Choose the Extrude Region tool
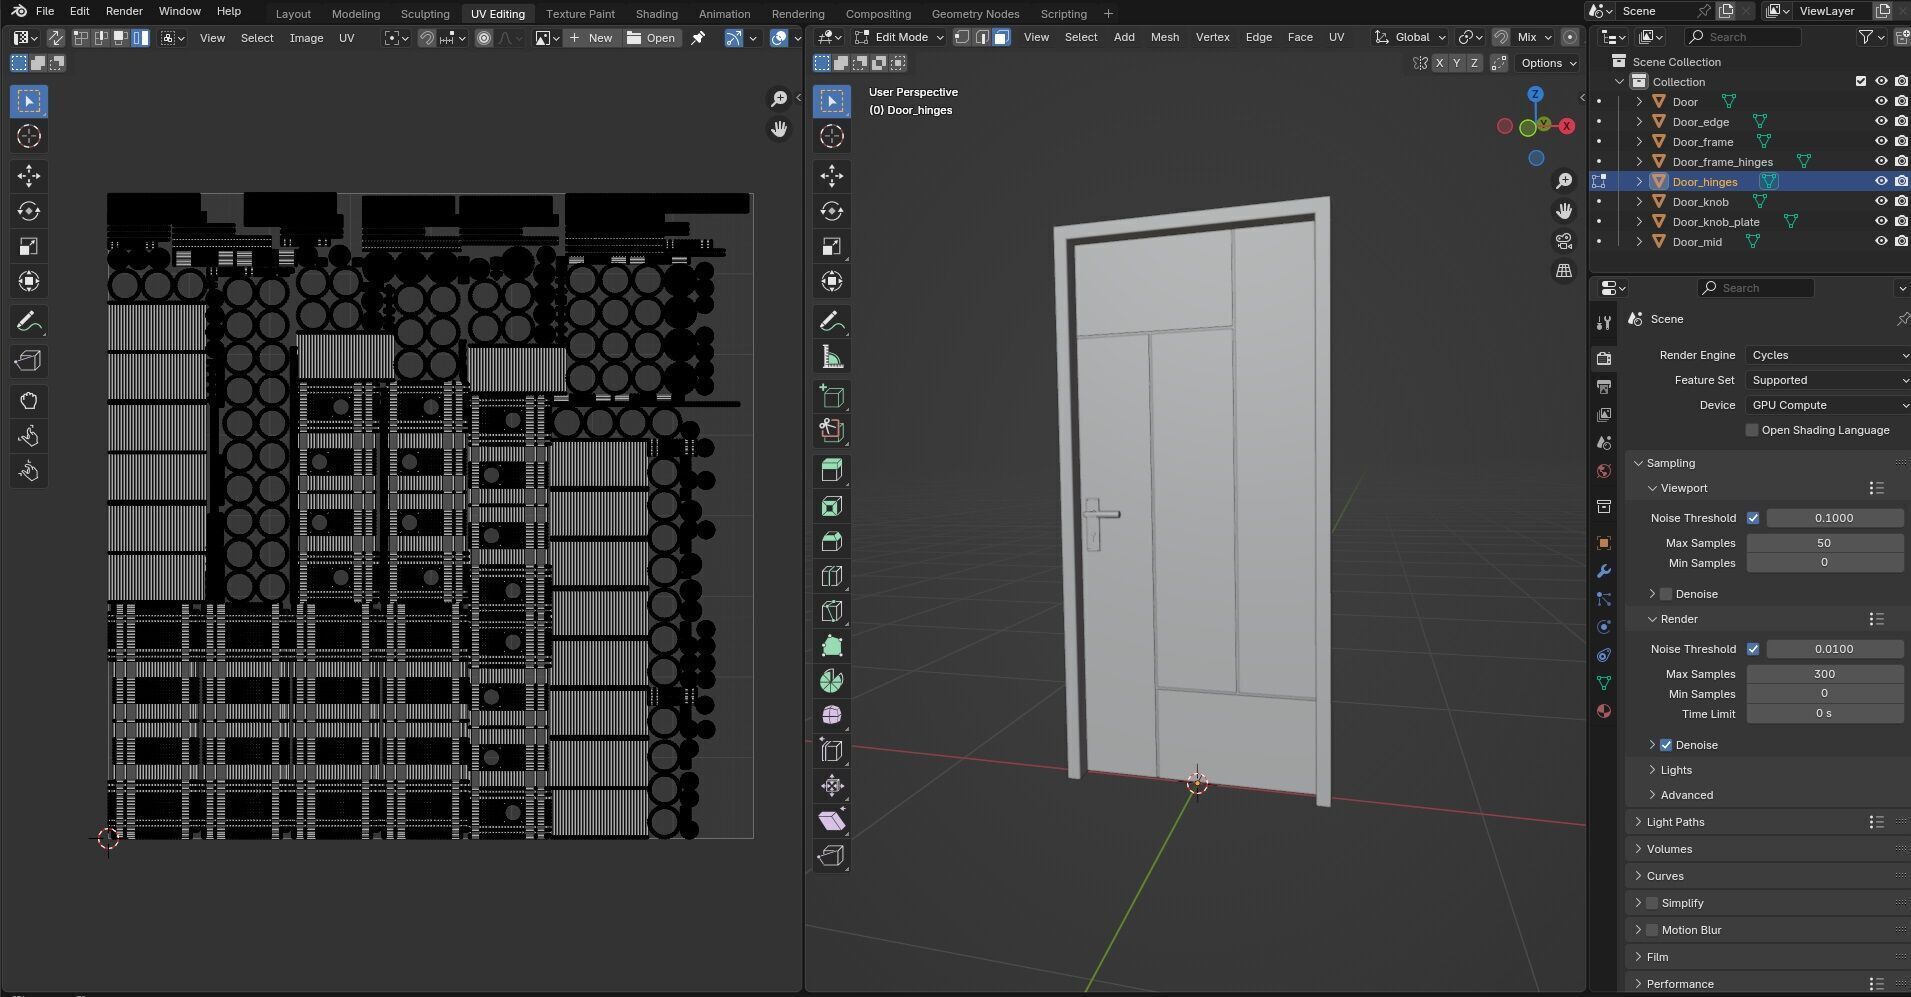The height and width of the screenshot is (997, 1911). (831, 471)
